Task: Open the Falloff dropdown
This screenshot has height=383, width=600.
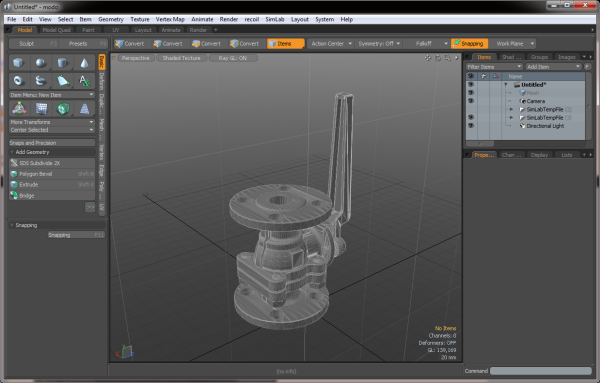Action: tap(426, 44)
